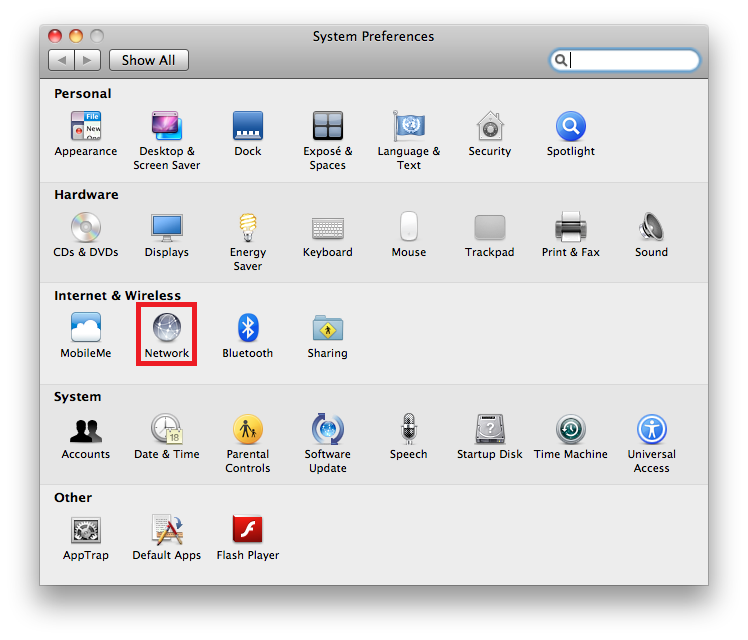Open Exposé & Spaces settings
The width and height of the screenshot is (748, 640).
click(327, 127)
